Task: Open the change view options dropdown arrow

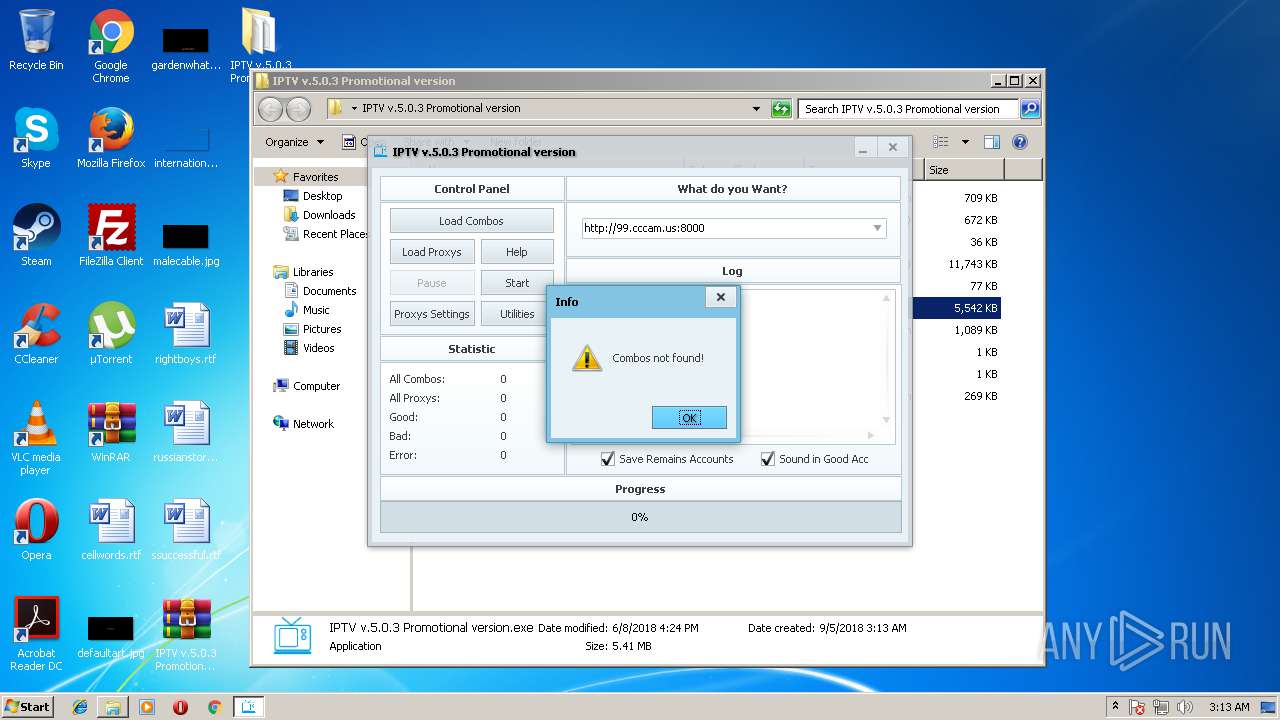Action: point(965,142)
